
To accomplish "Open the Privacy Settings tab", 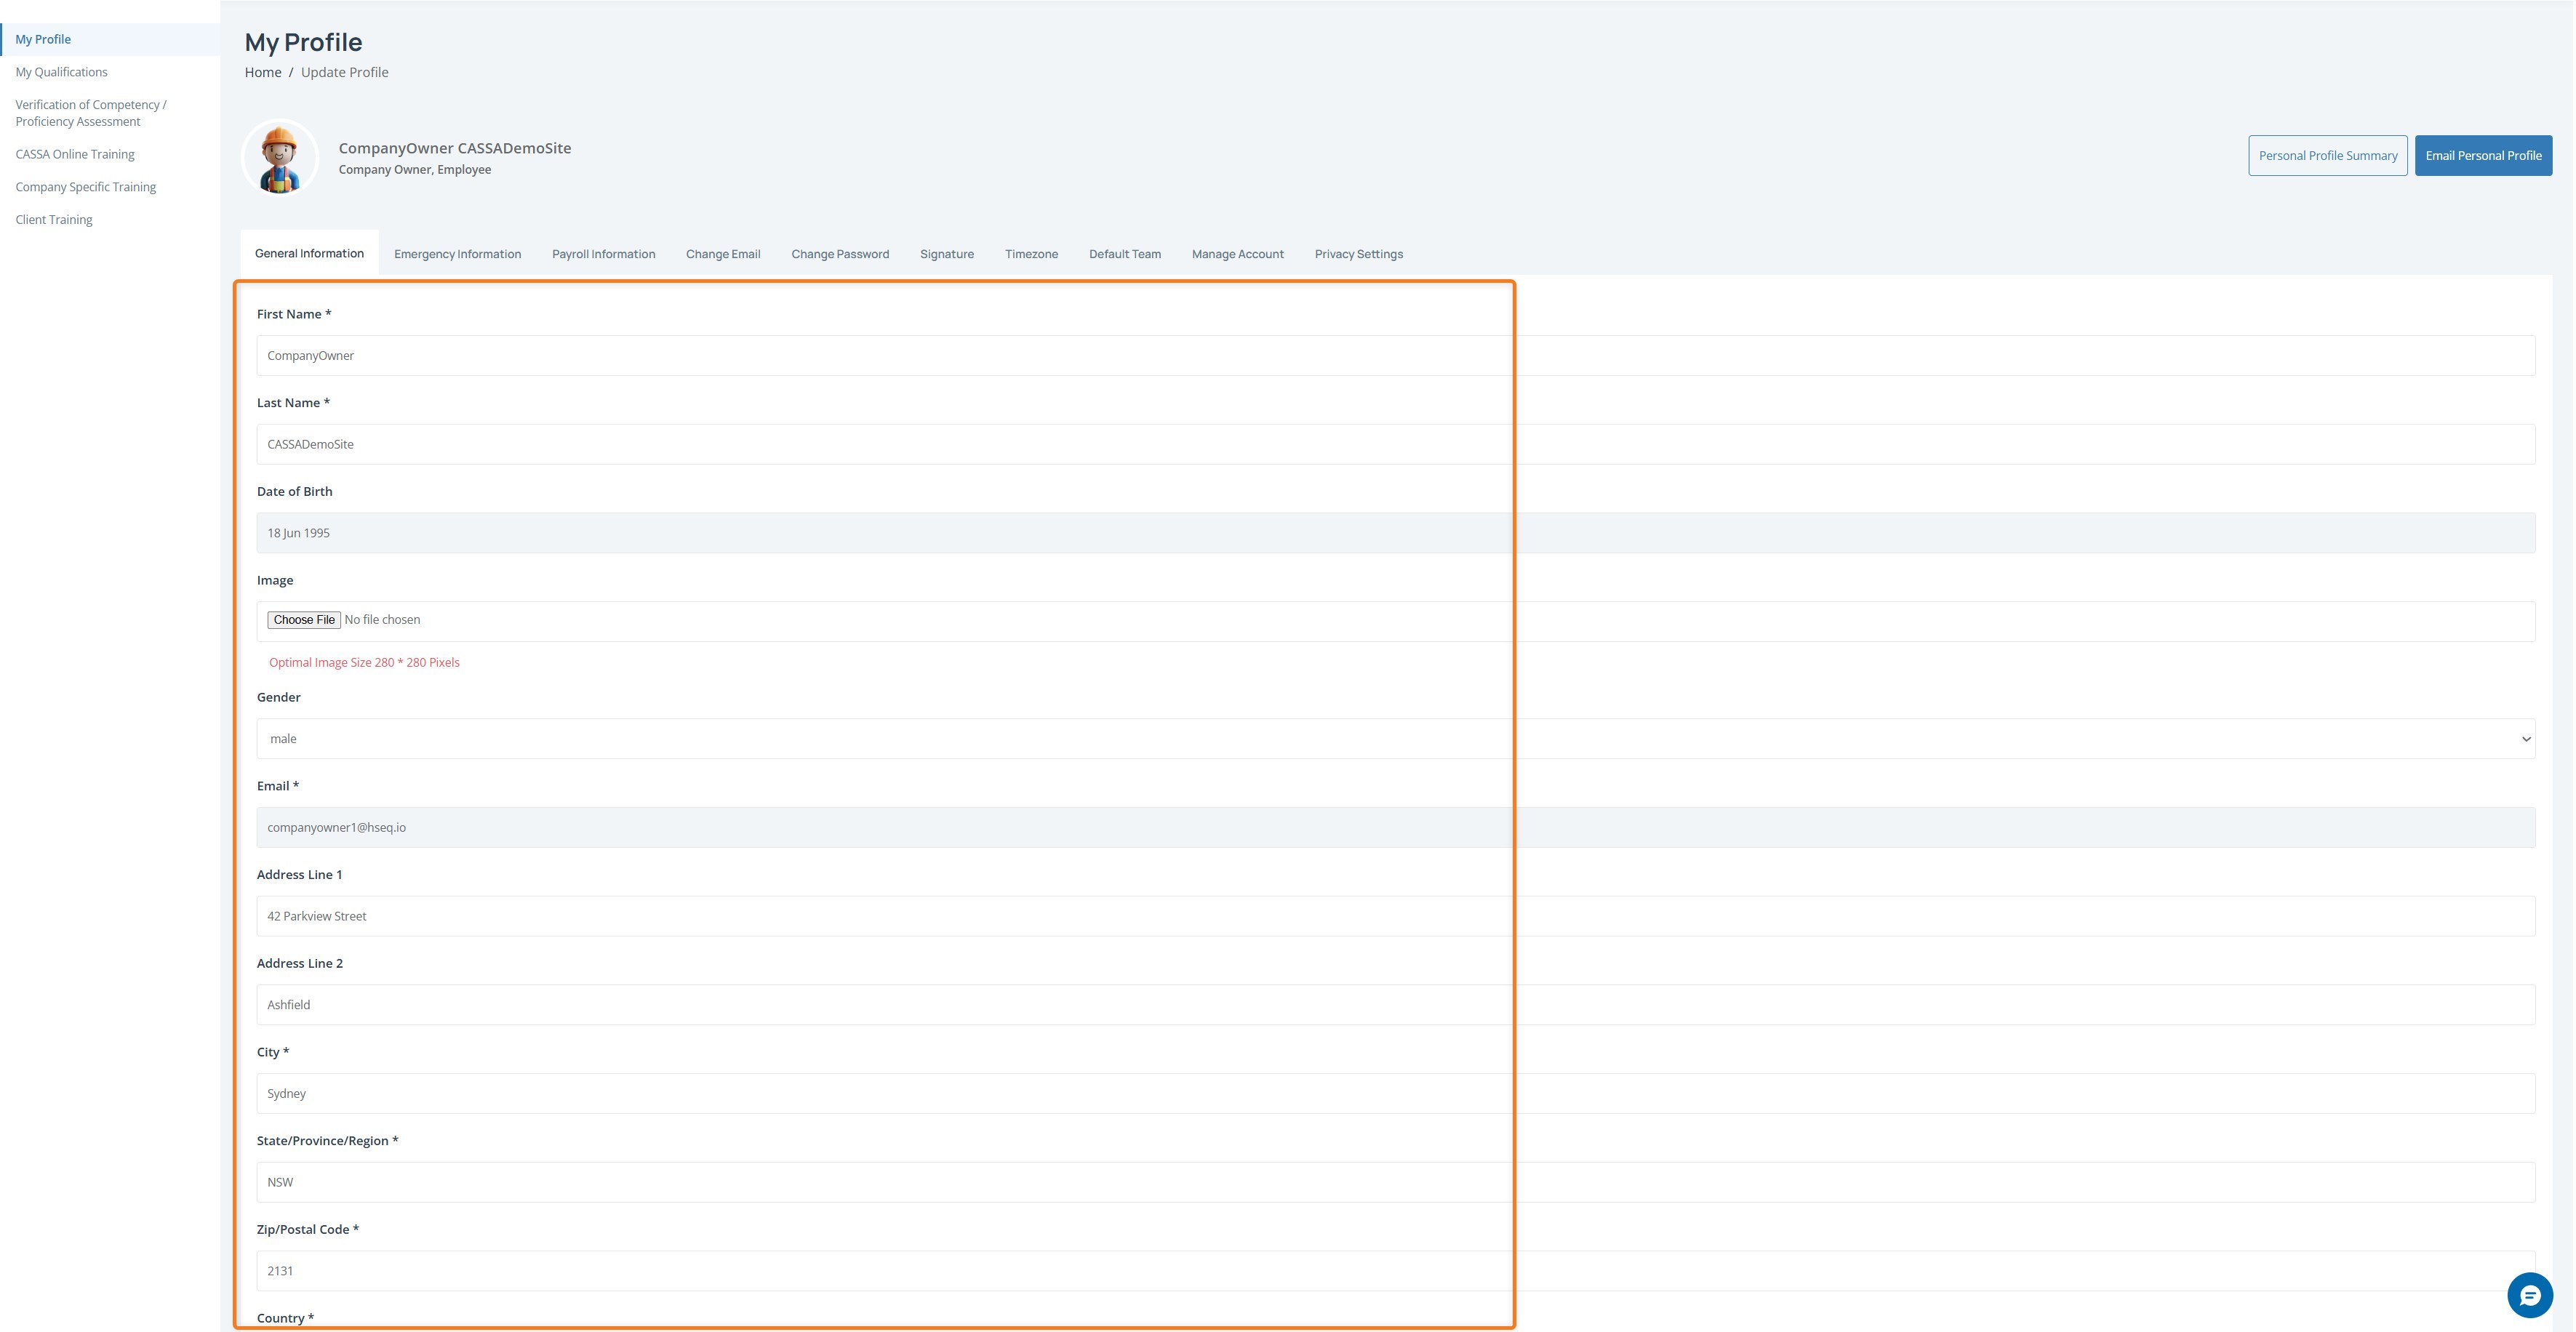I will (x=1358, y=254).
